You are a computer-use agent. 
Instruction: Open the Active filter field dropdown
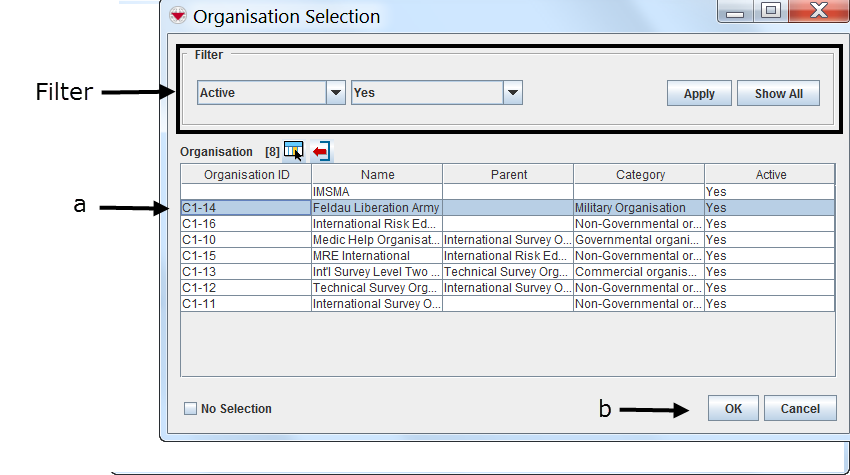coord(336,93)
